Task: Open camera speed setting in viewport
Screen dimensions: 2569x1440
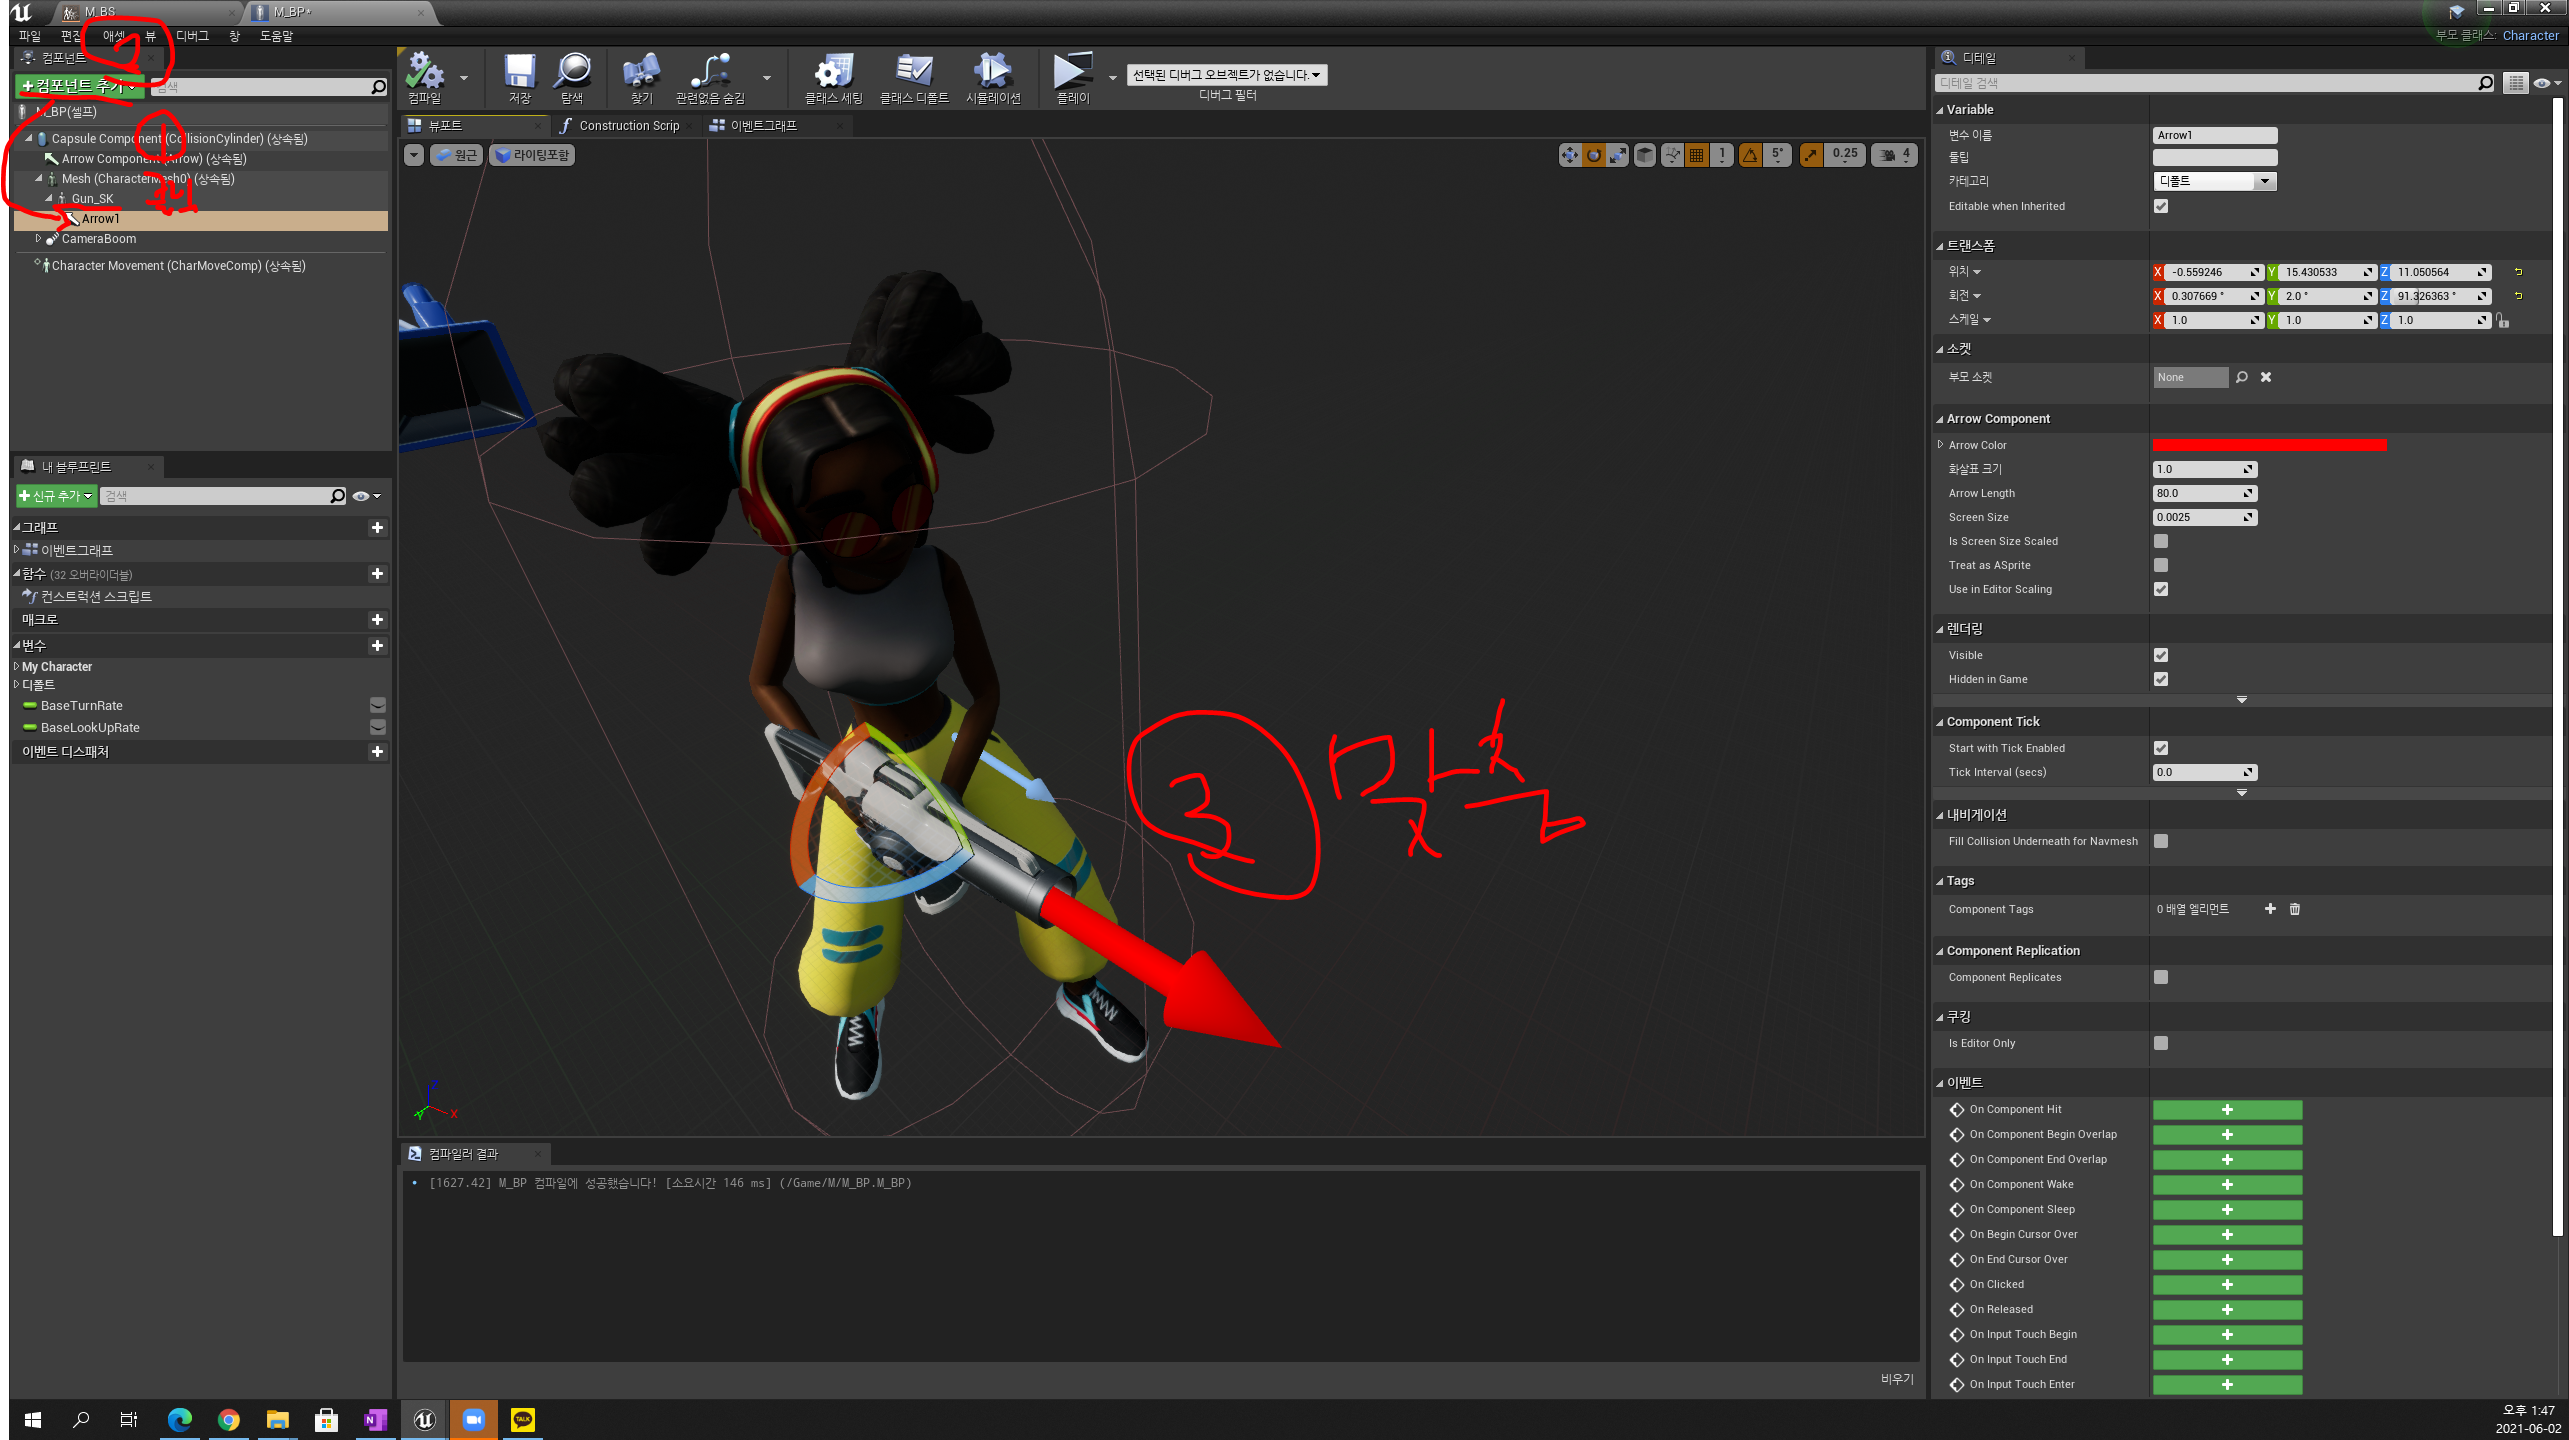Action: click(1894, 155)
